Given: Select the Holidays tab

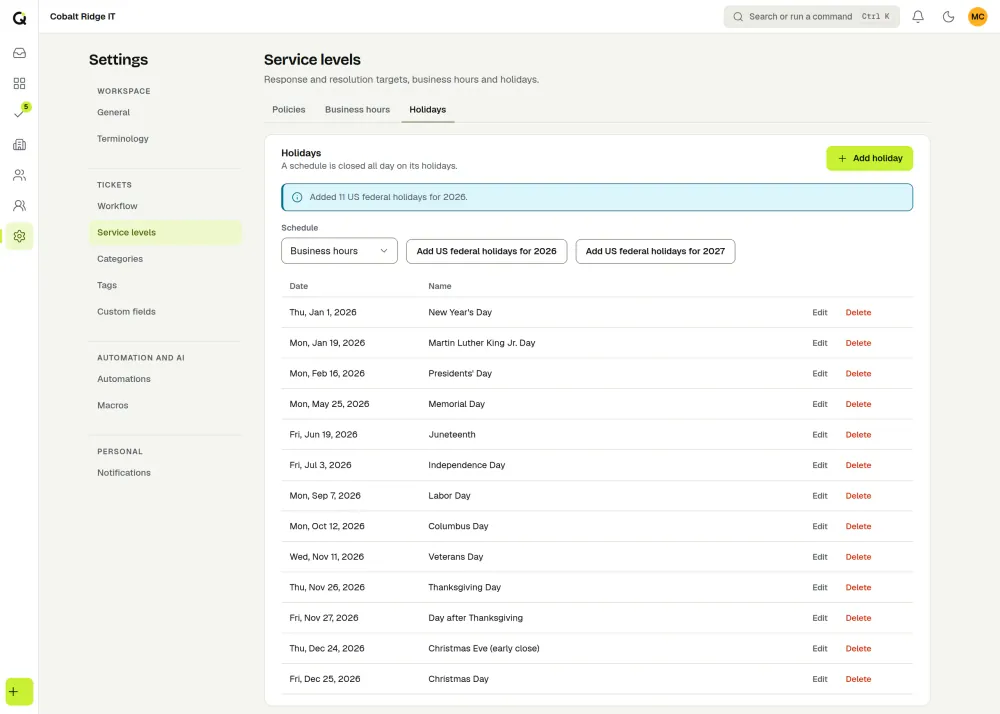Looking at the screenshot, I should pos(427,110).
